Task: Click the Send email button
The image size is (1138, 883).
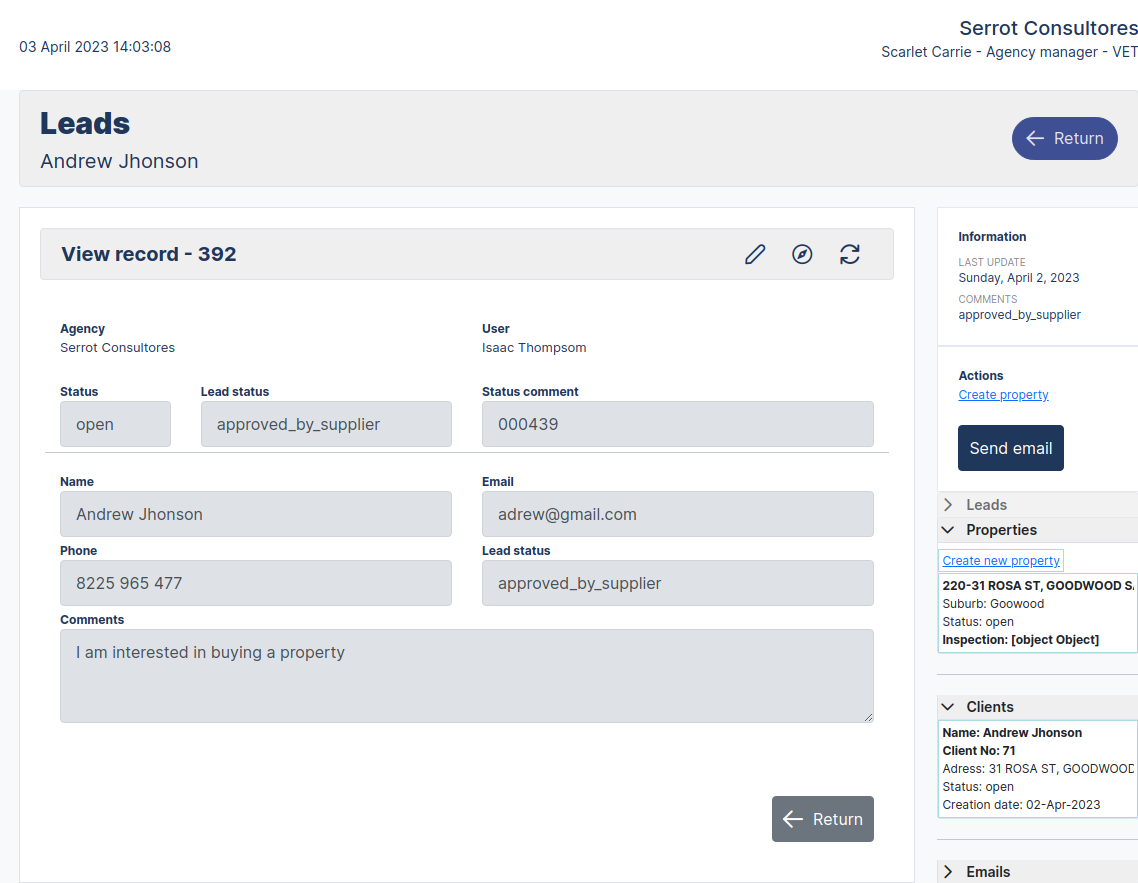Action: (1010, 448)
